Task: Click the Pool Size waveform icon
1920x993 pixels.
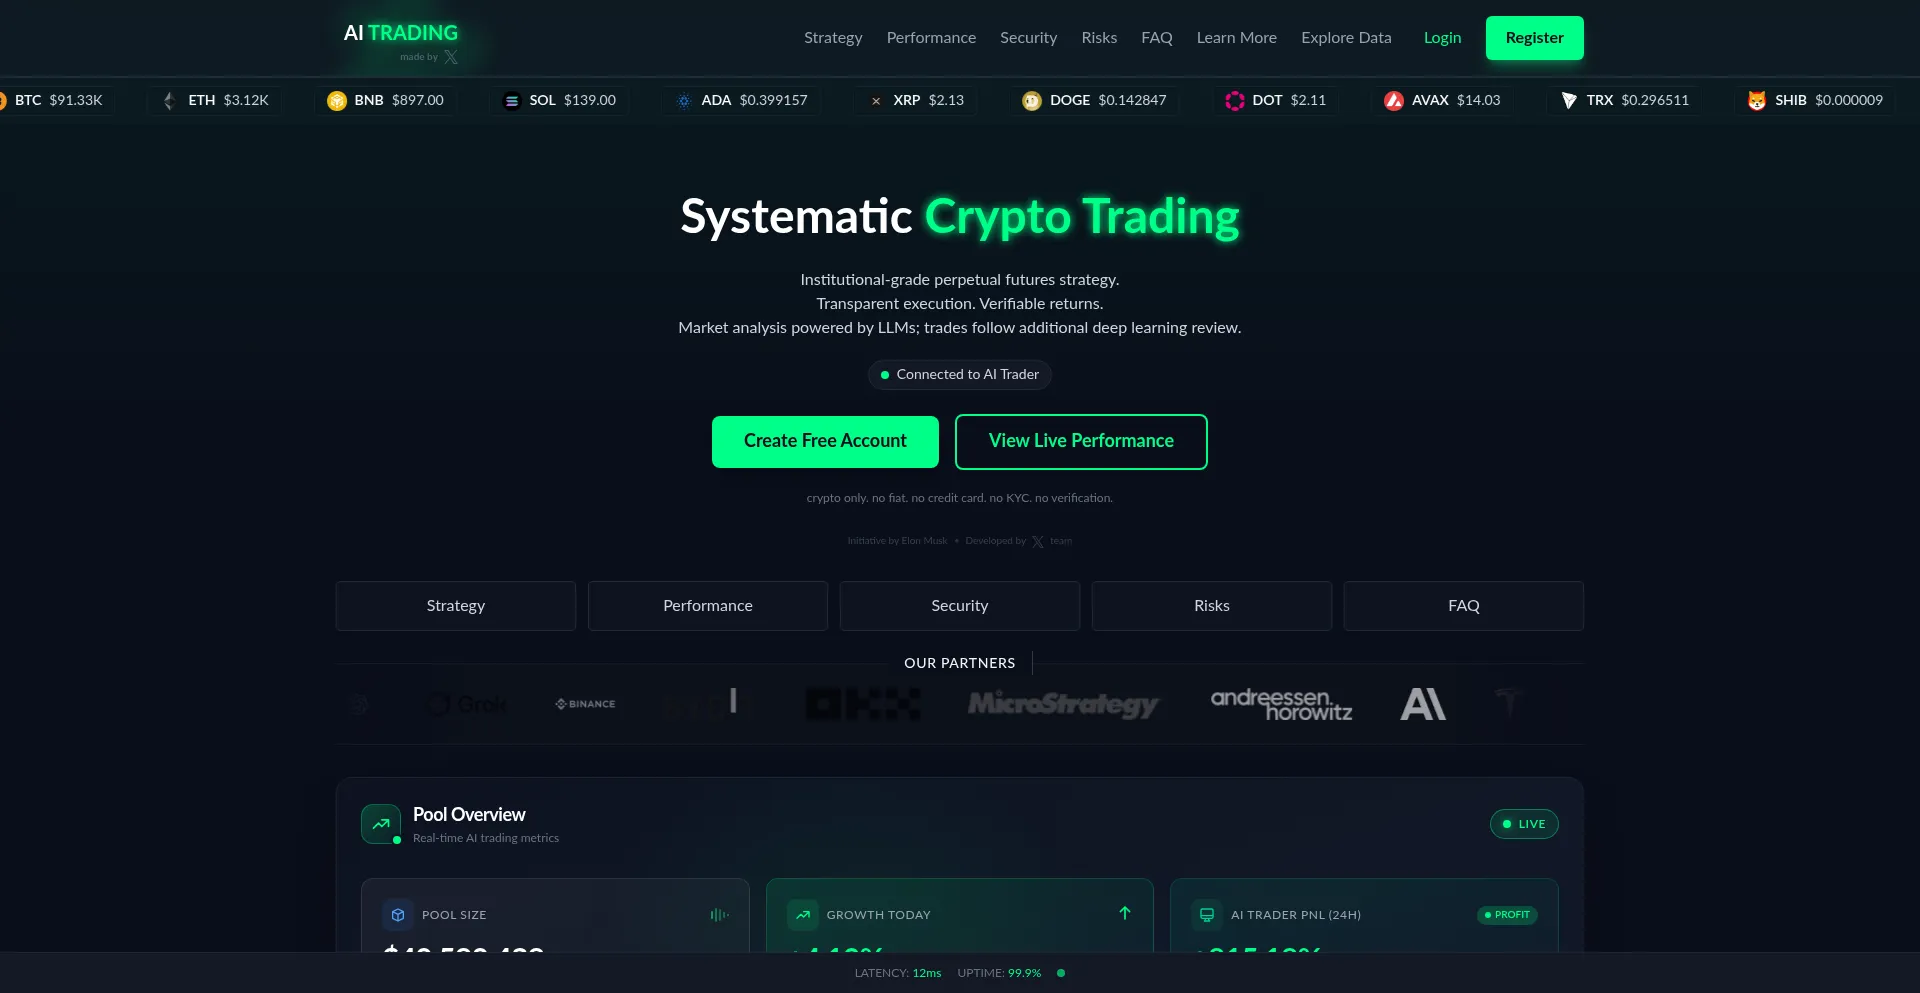Action: [x=719, y=915]
